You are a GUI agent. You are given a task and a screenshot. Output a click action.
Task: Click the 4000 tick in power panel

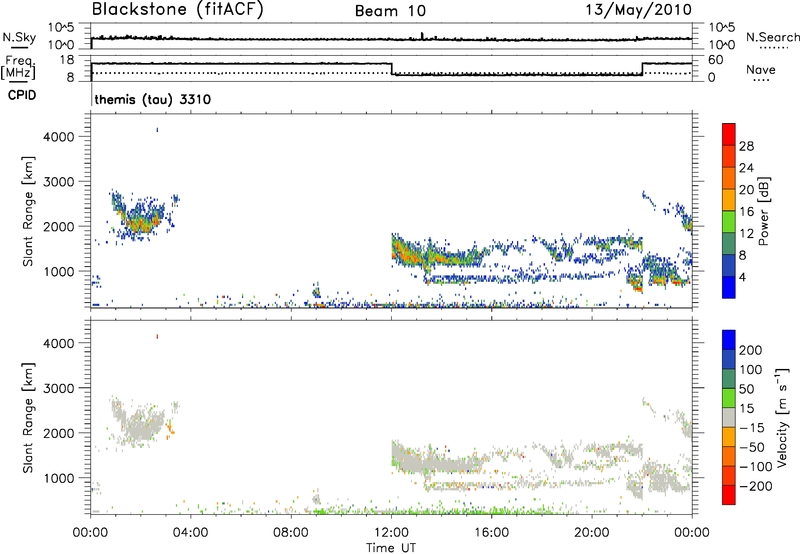tap(59, 137)
